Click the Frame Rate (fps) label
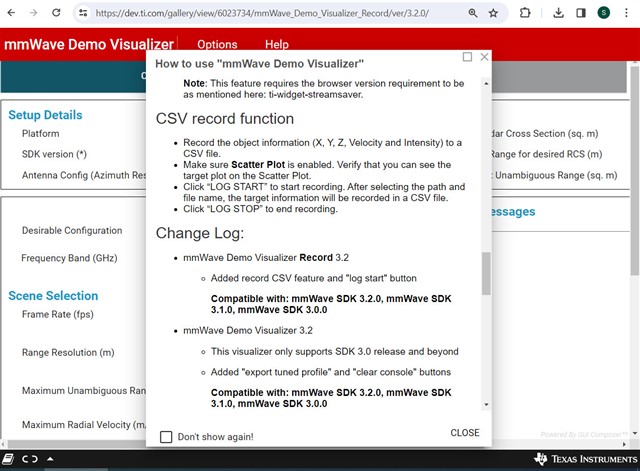 (x=58, y=314)
